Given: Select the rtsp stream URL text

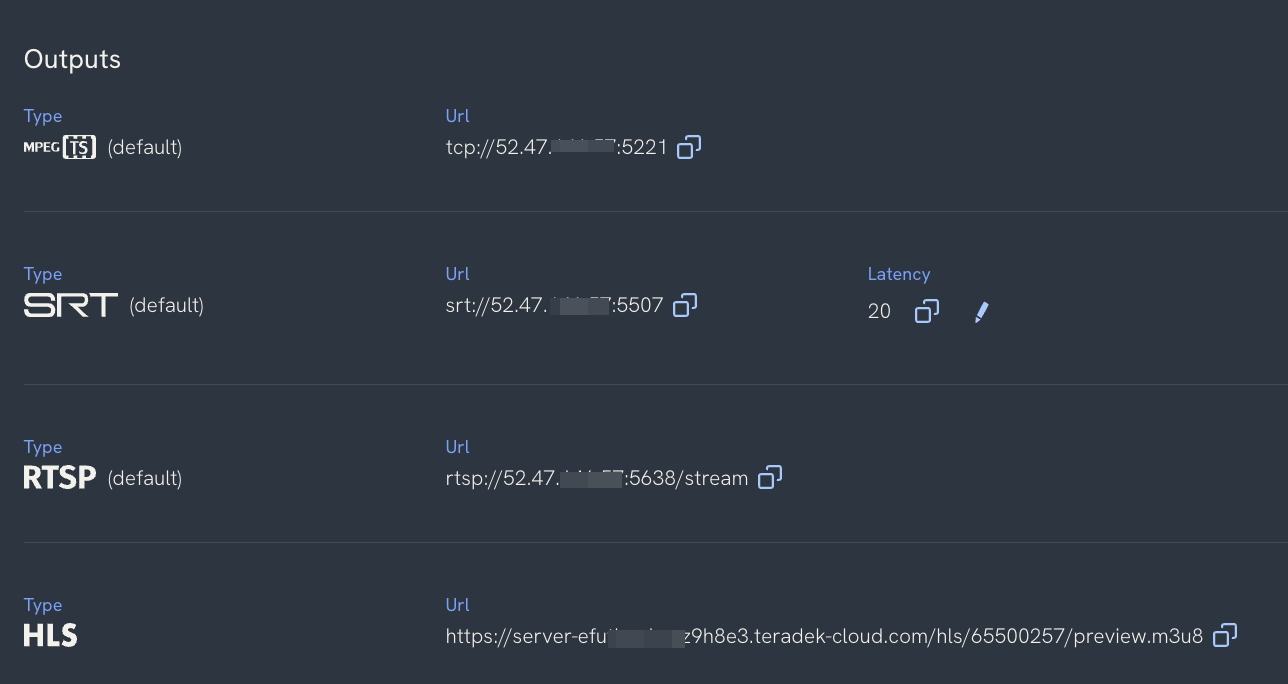Looking at the screenshot, I should (x=597, y=478).
